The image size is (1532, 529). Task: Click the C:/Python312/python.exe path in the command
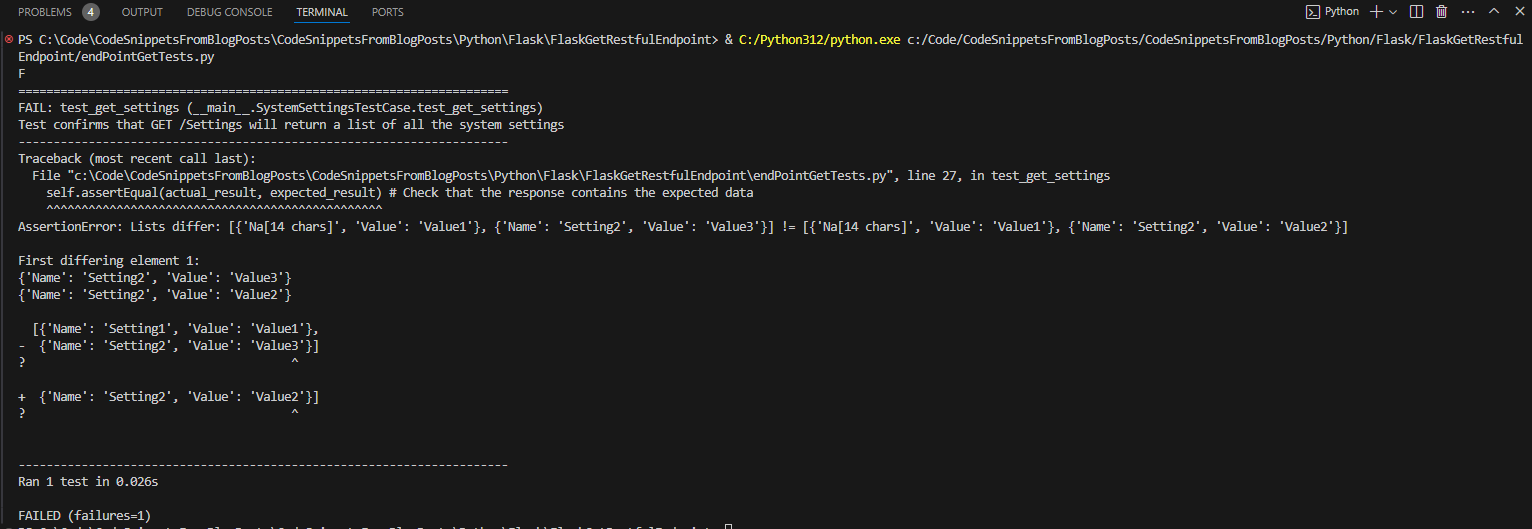818,40
